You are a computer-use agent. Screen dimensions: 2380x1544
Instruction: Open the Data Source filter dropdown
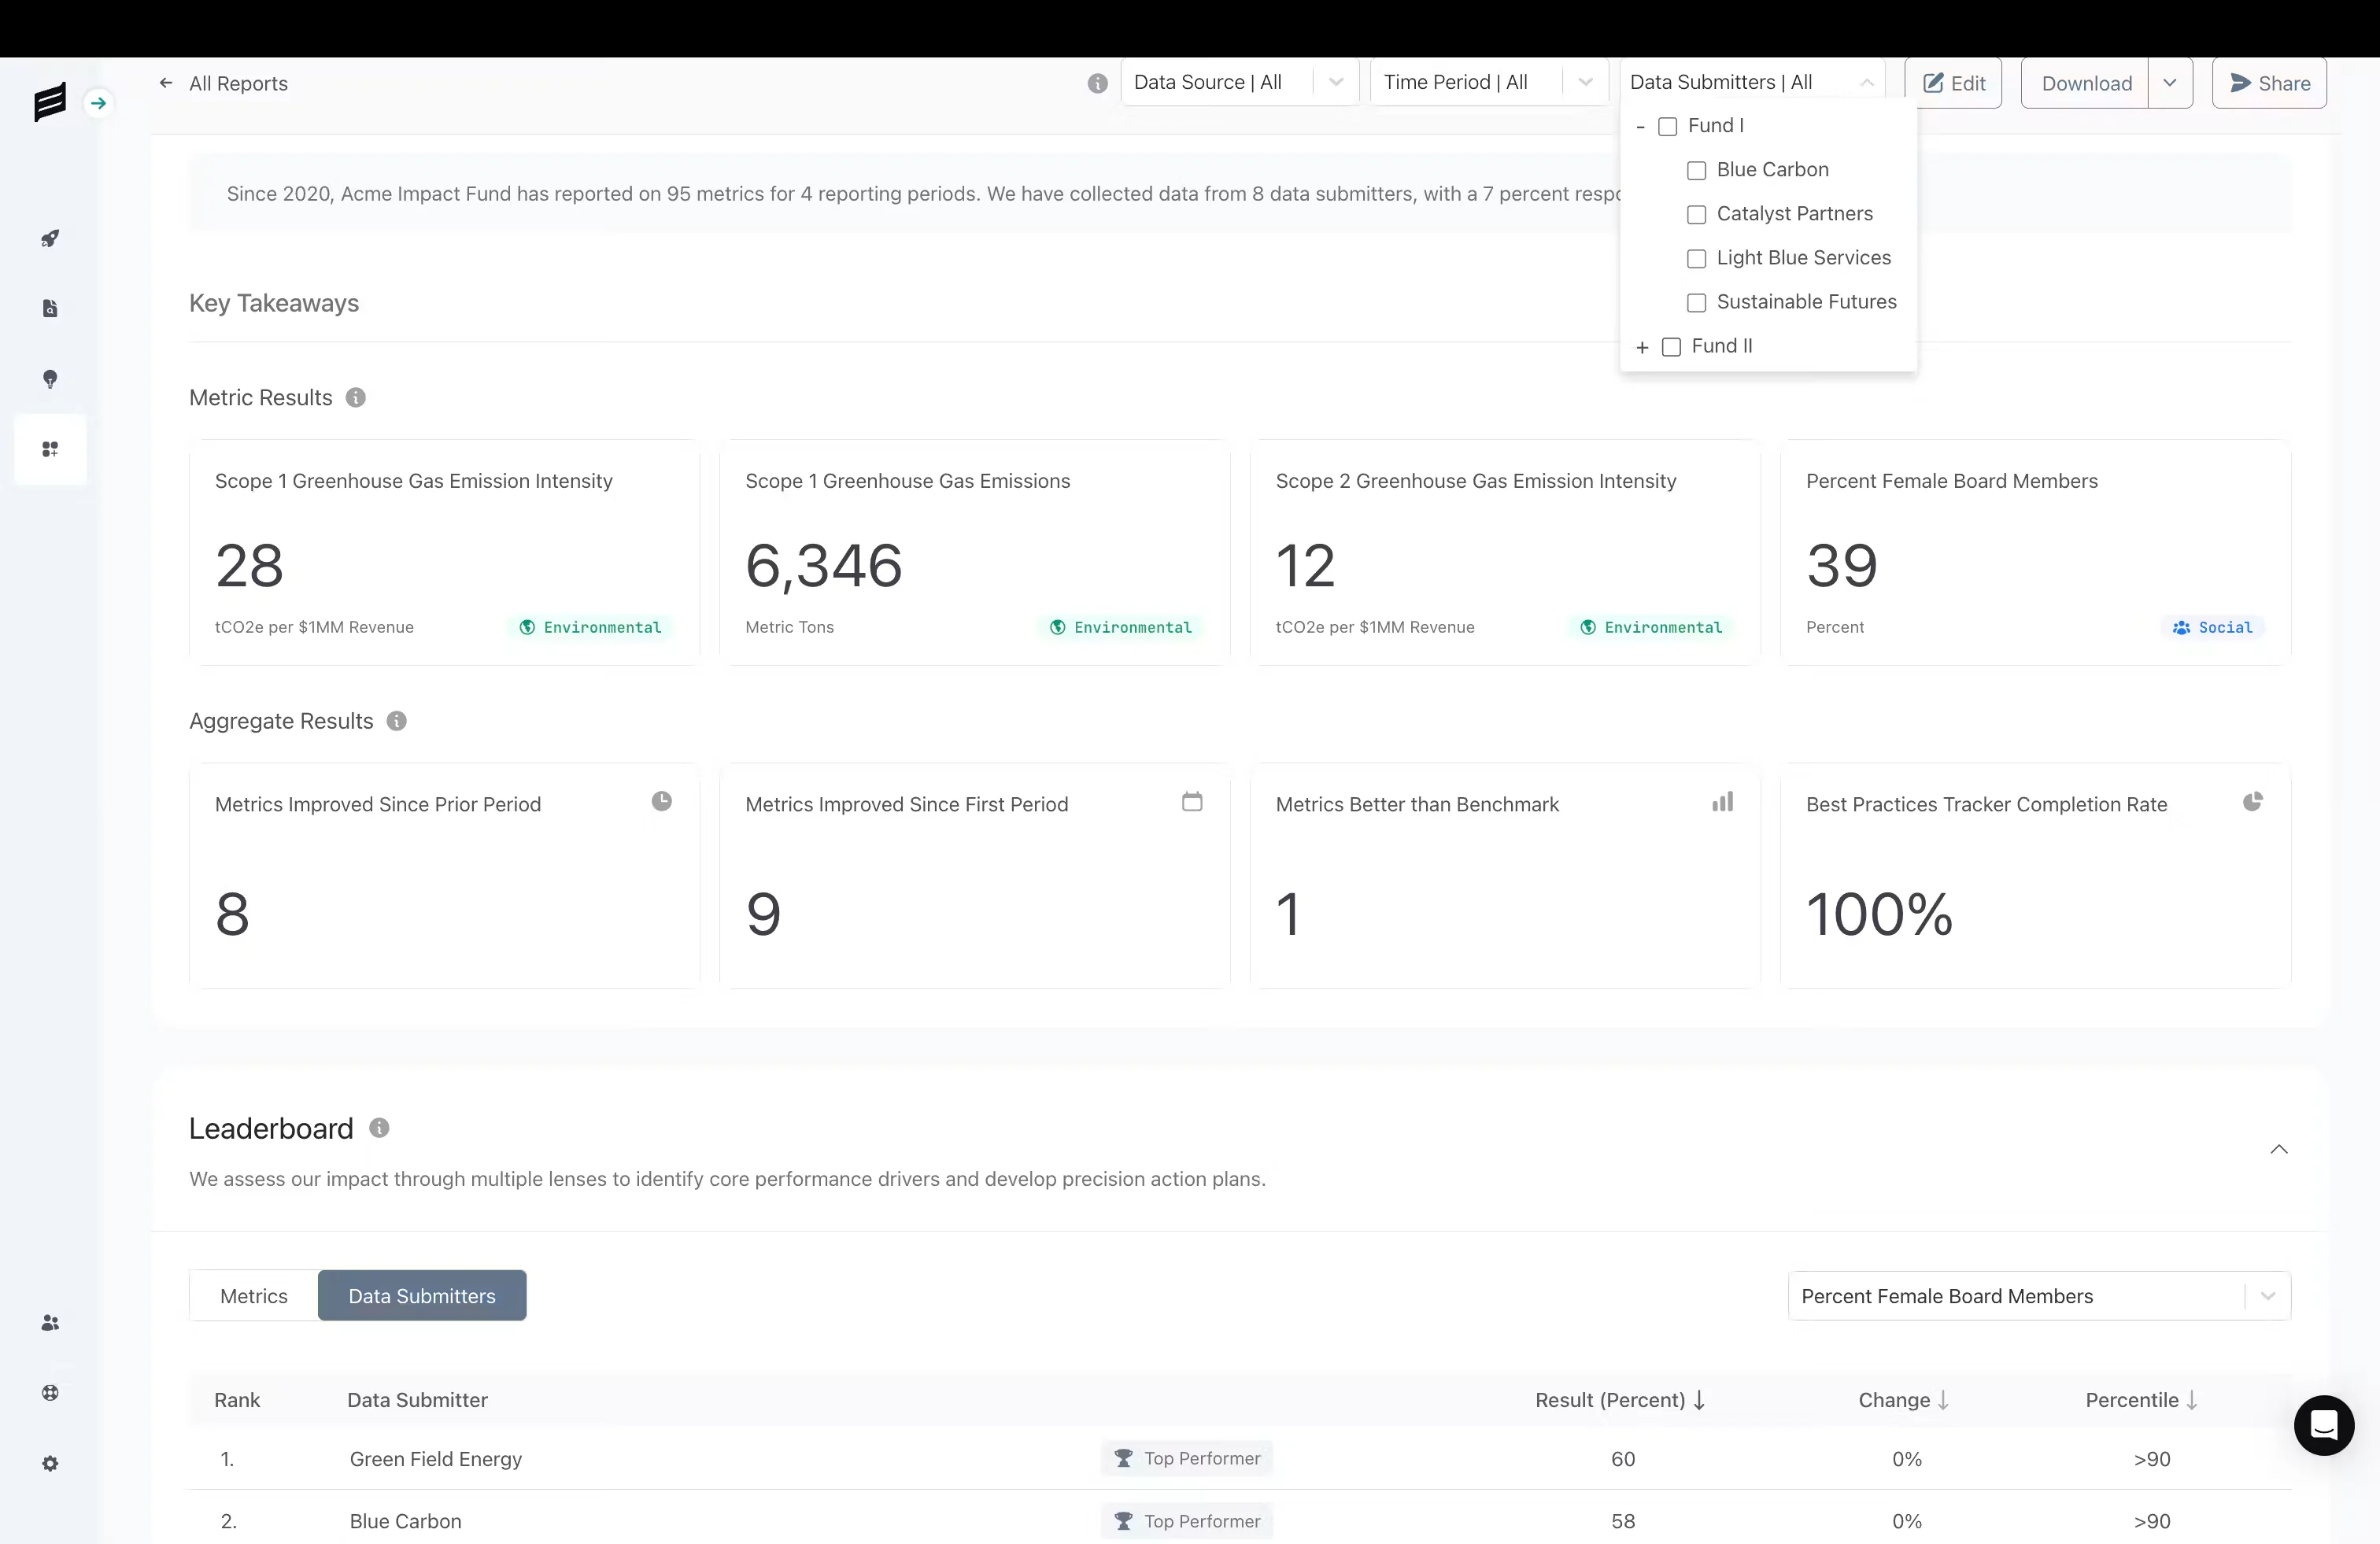tap(1240, 82)
